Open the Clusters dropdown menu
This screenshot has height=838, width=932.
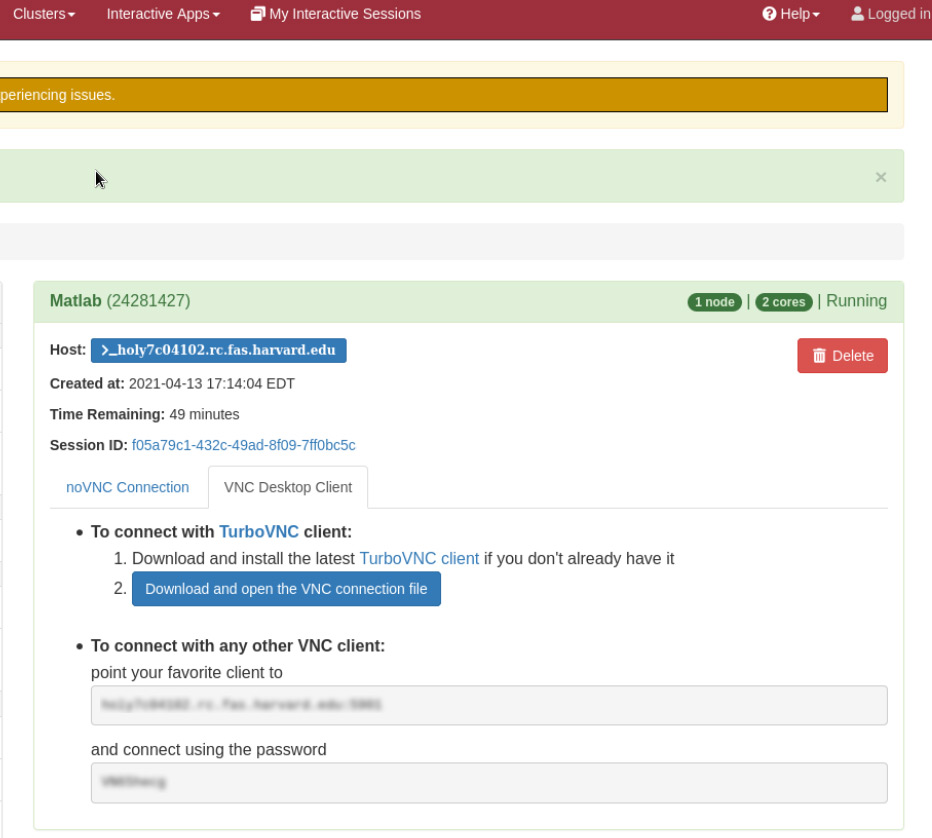coord(44,14)
